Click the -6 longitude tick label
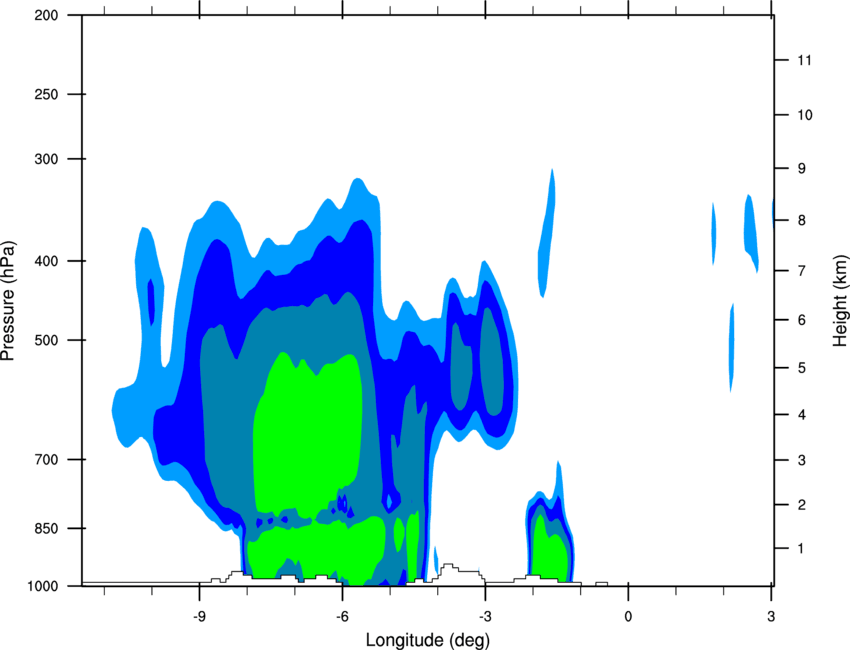This screenshot has width=850, height=650. [x=342, y=617]
